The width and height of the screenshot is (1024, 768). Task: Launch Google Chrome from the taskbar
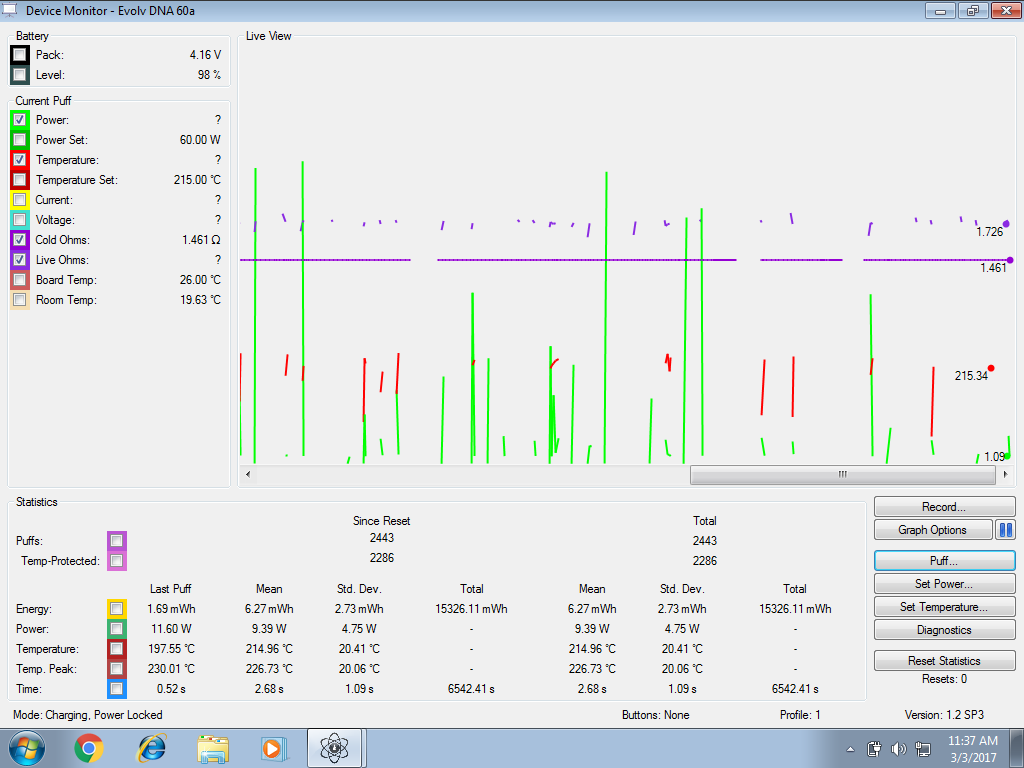[x=89, y=748]
